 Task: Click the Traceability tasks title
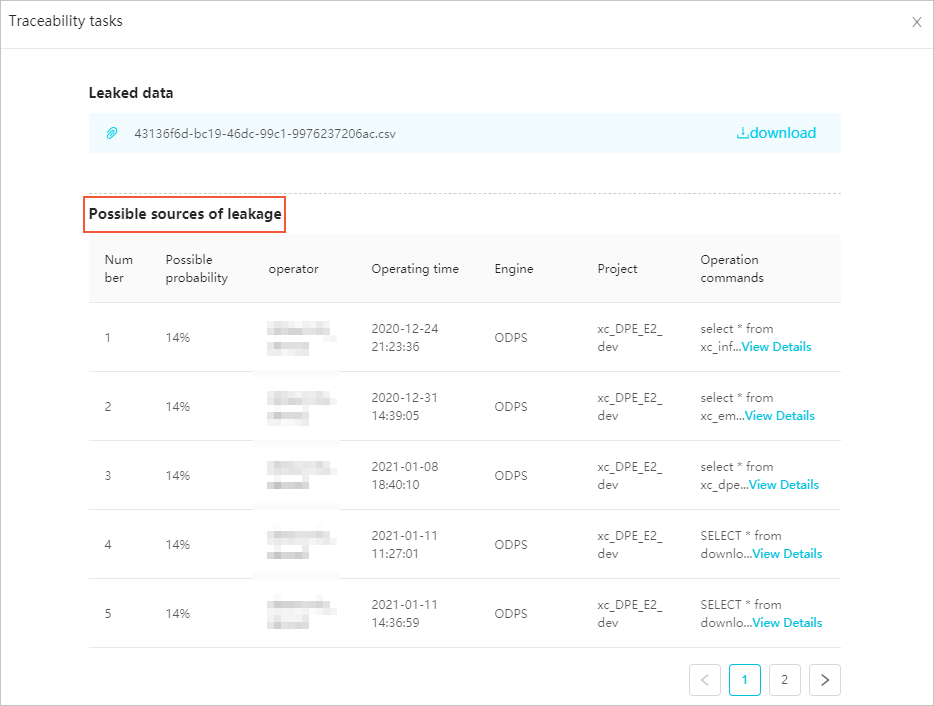tap(66, 21)
